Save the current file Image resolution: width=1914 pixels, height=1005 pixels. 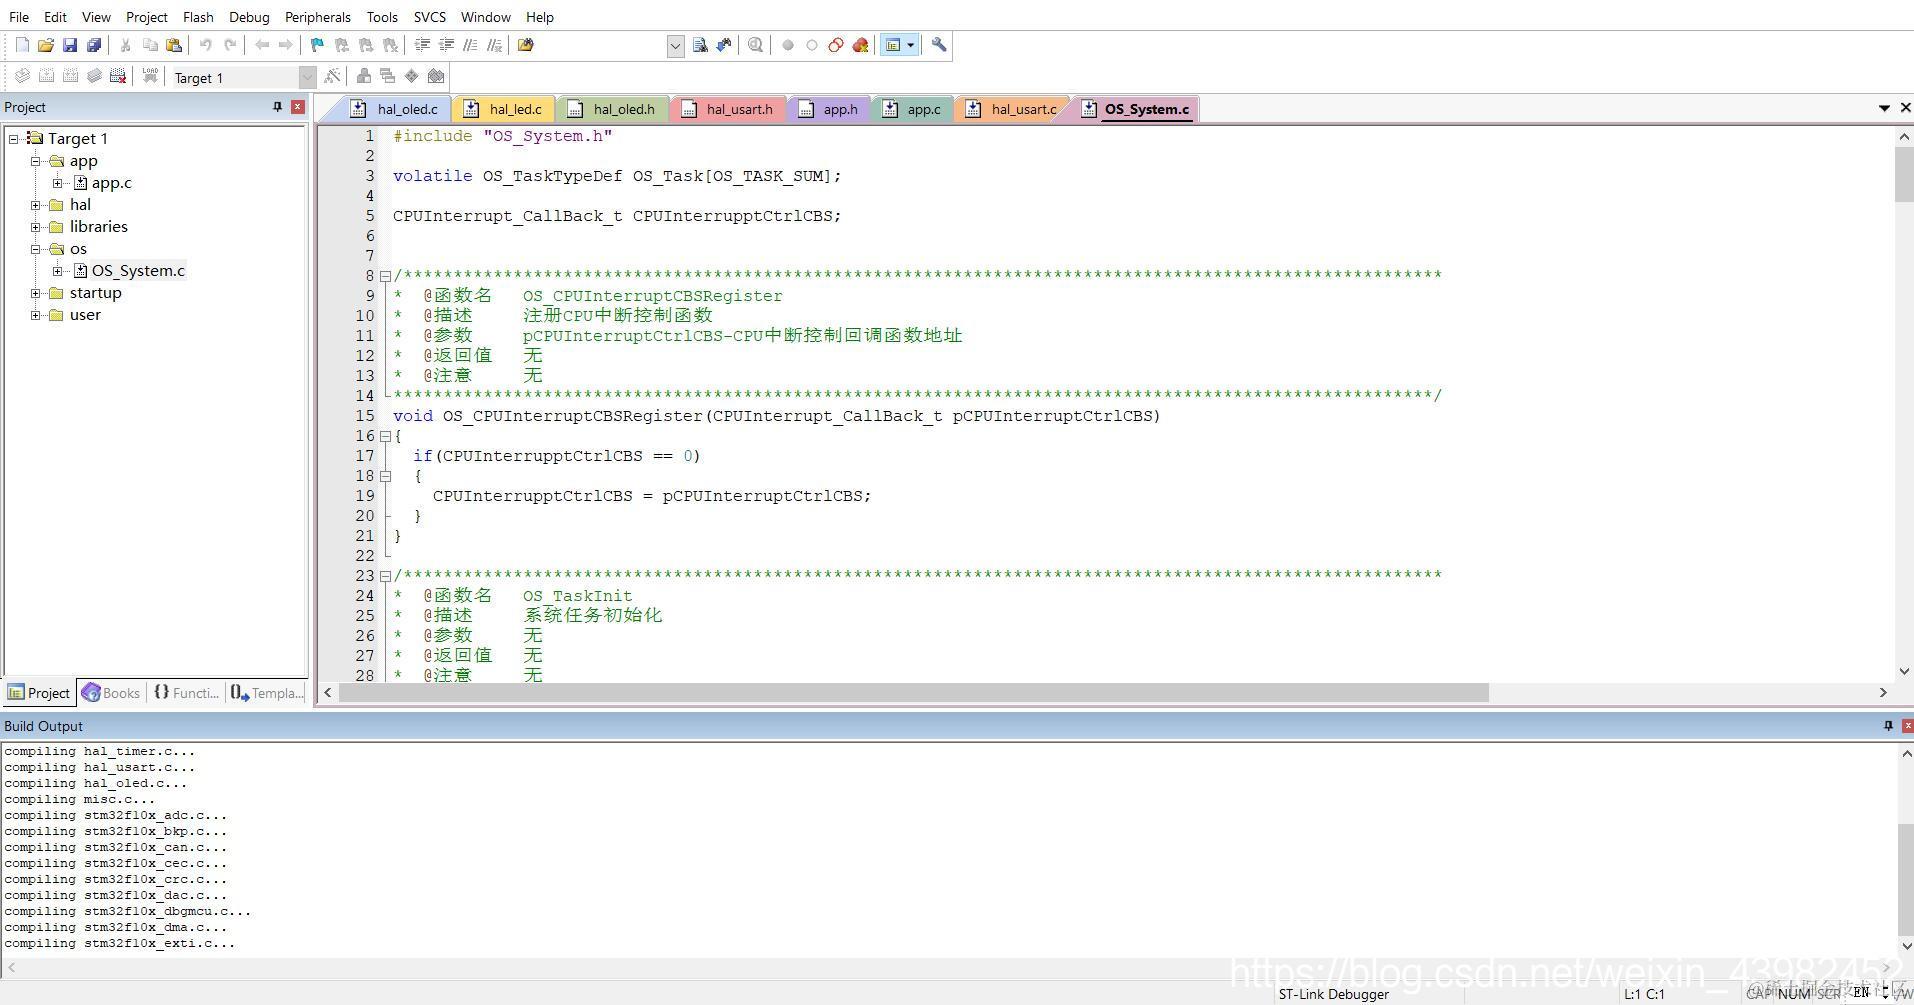click(70, 45)
